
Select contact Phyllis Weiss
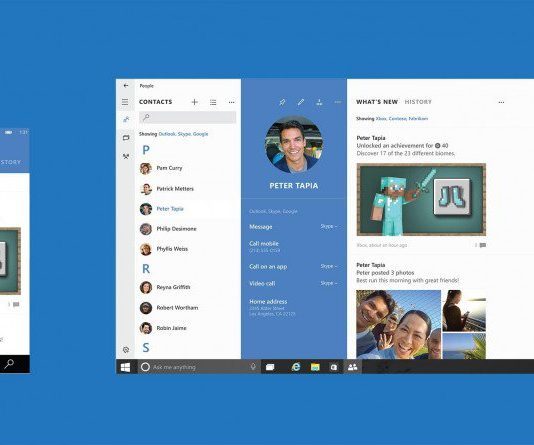(x=188, y=249)
